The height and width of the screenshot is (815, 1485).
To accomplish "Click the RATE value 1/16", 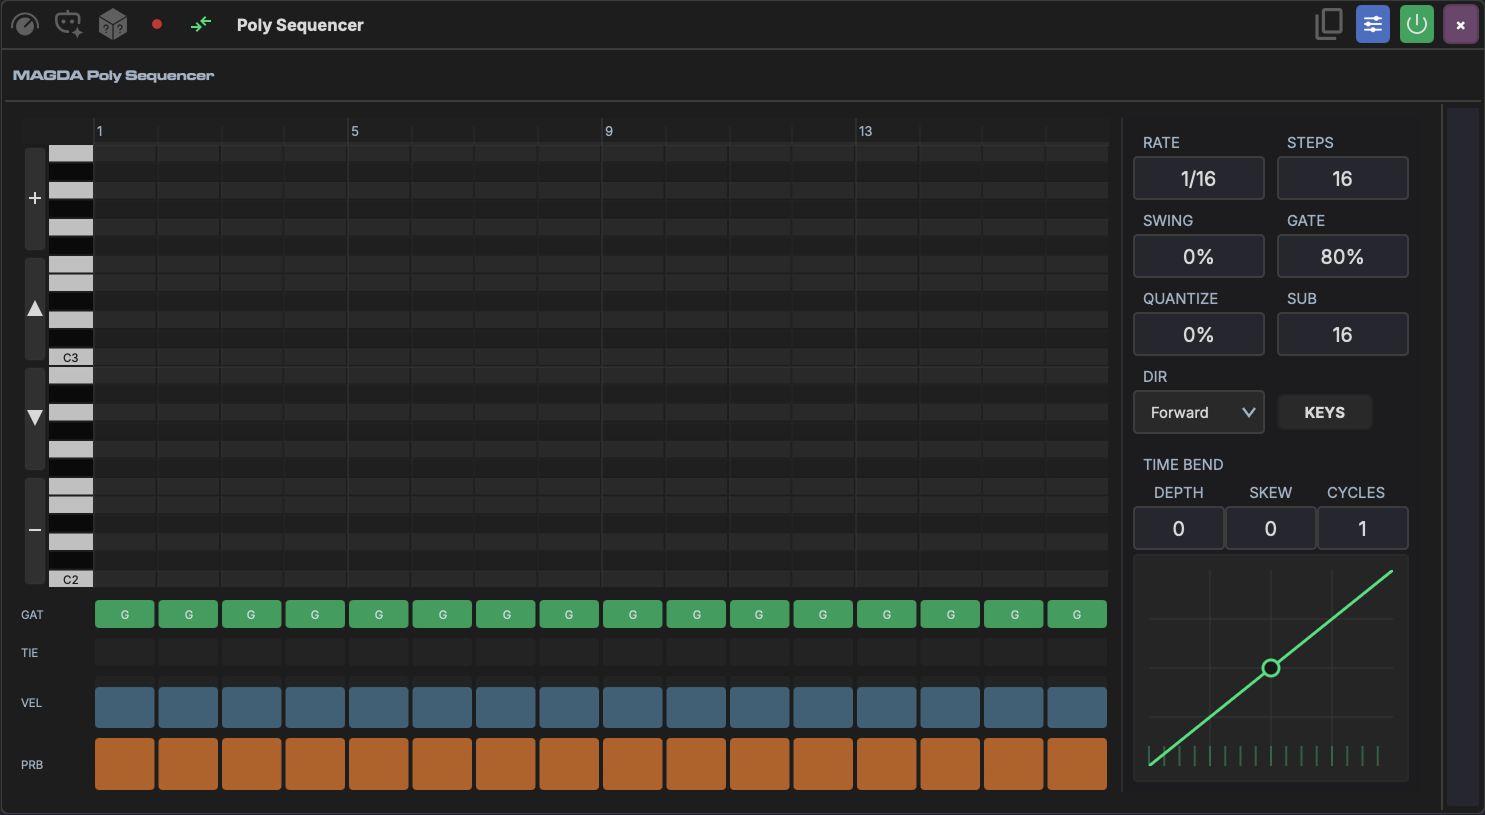I will click(x=1198, y=178).
